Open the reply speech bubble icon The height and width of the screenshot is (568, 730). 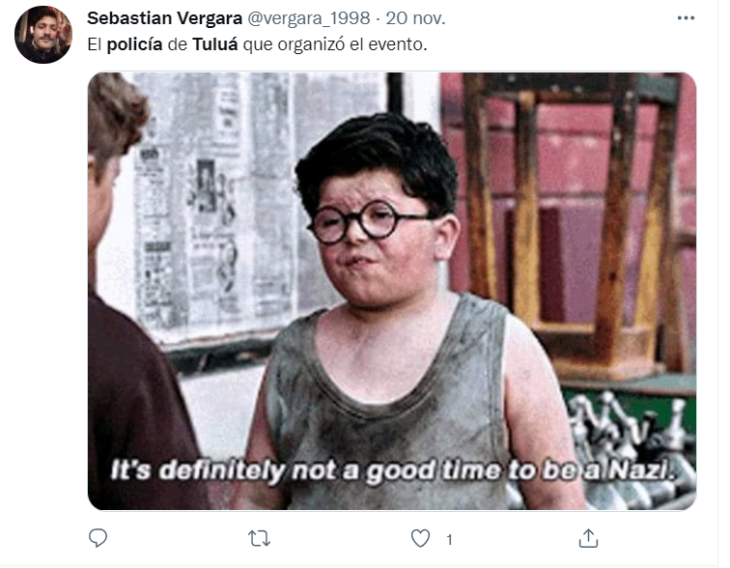98,538
